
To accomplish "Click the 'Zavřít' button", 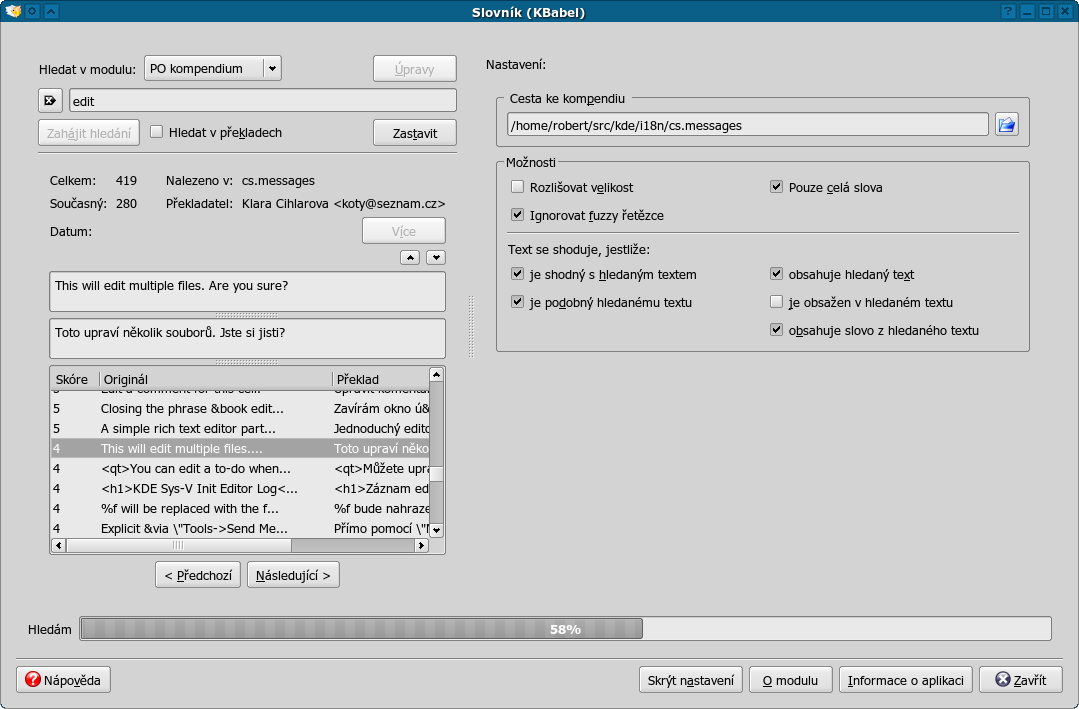I will point(1021,680).
